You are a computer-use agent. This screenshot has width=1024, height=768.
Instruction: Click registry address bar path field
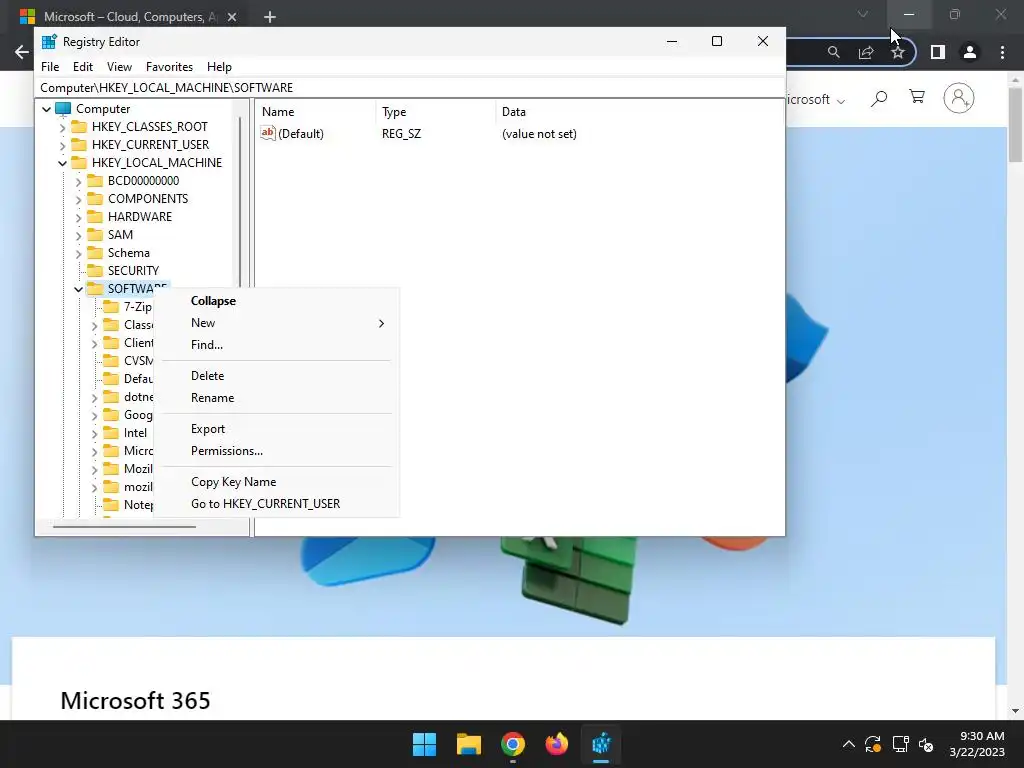[410, 88]
